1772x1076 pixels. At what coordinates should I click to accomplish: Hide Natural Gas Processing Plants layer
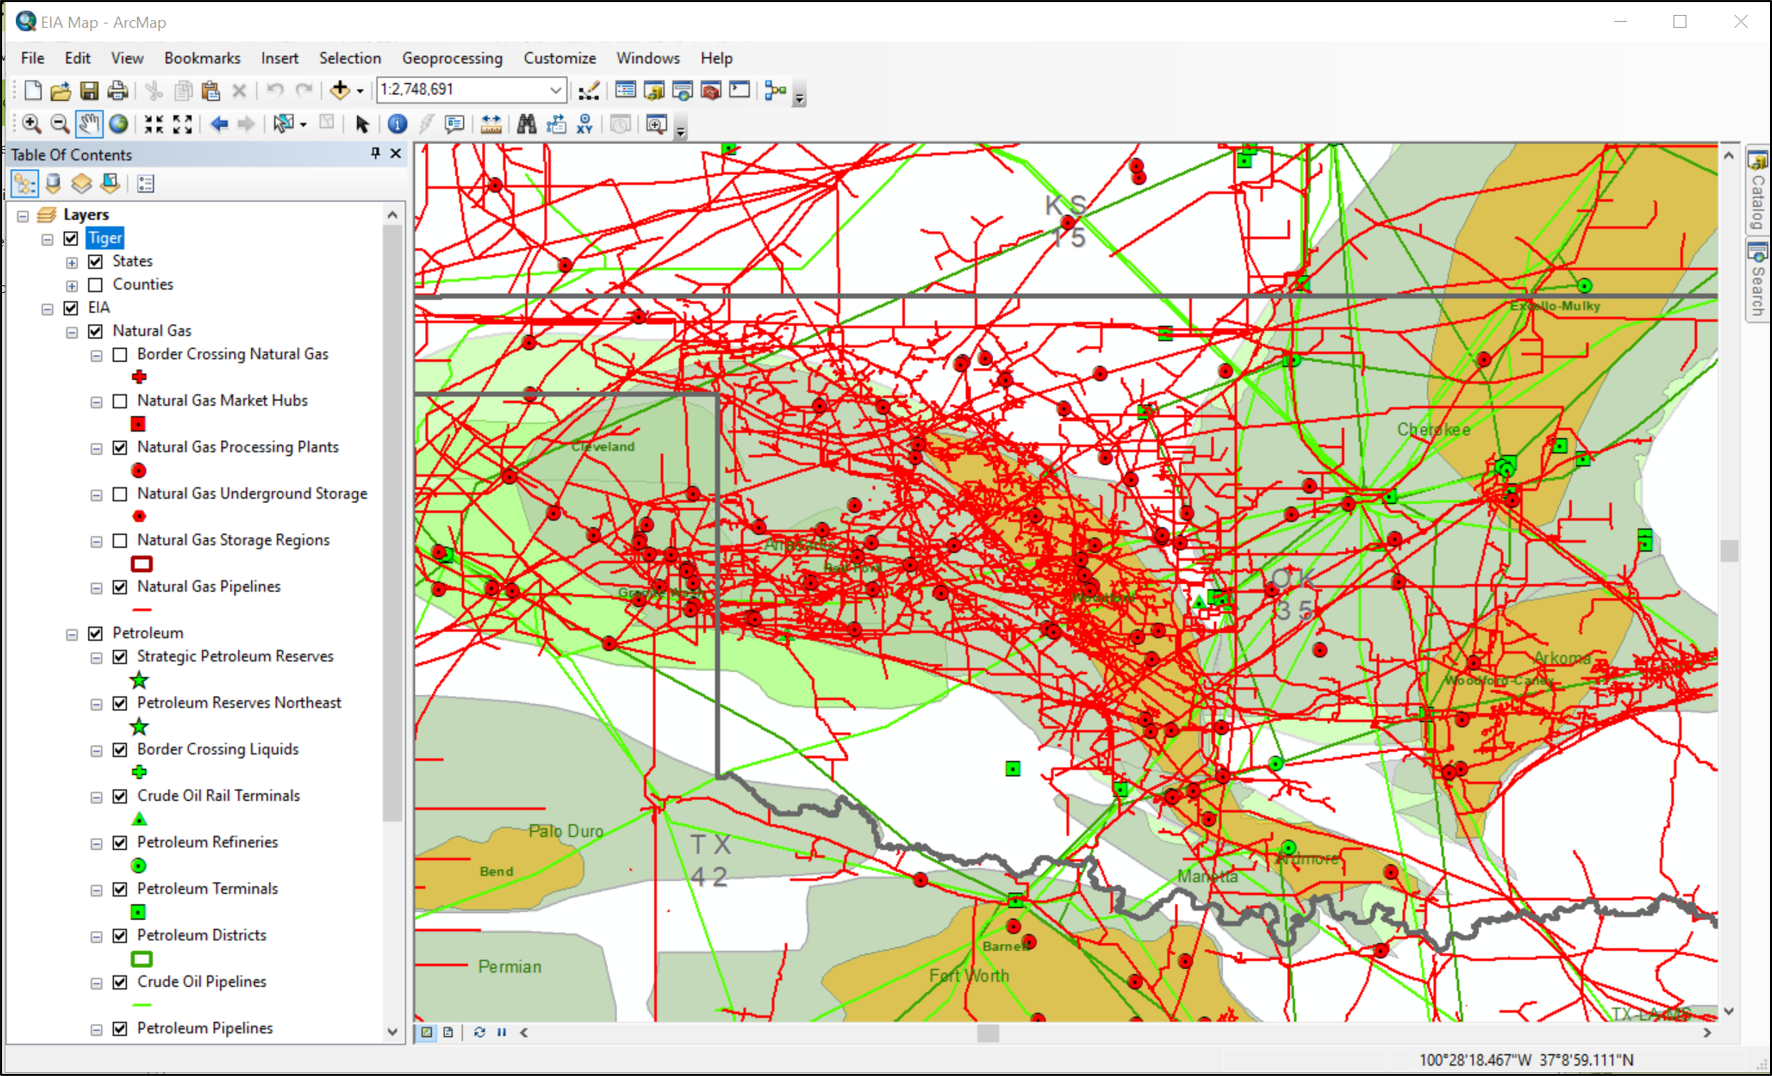(120, 448)
